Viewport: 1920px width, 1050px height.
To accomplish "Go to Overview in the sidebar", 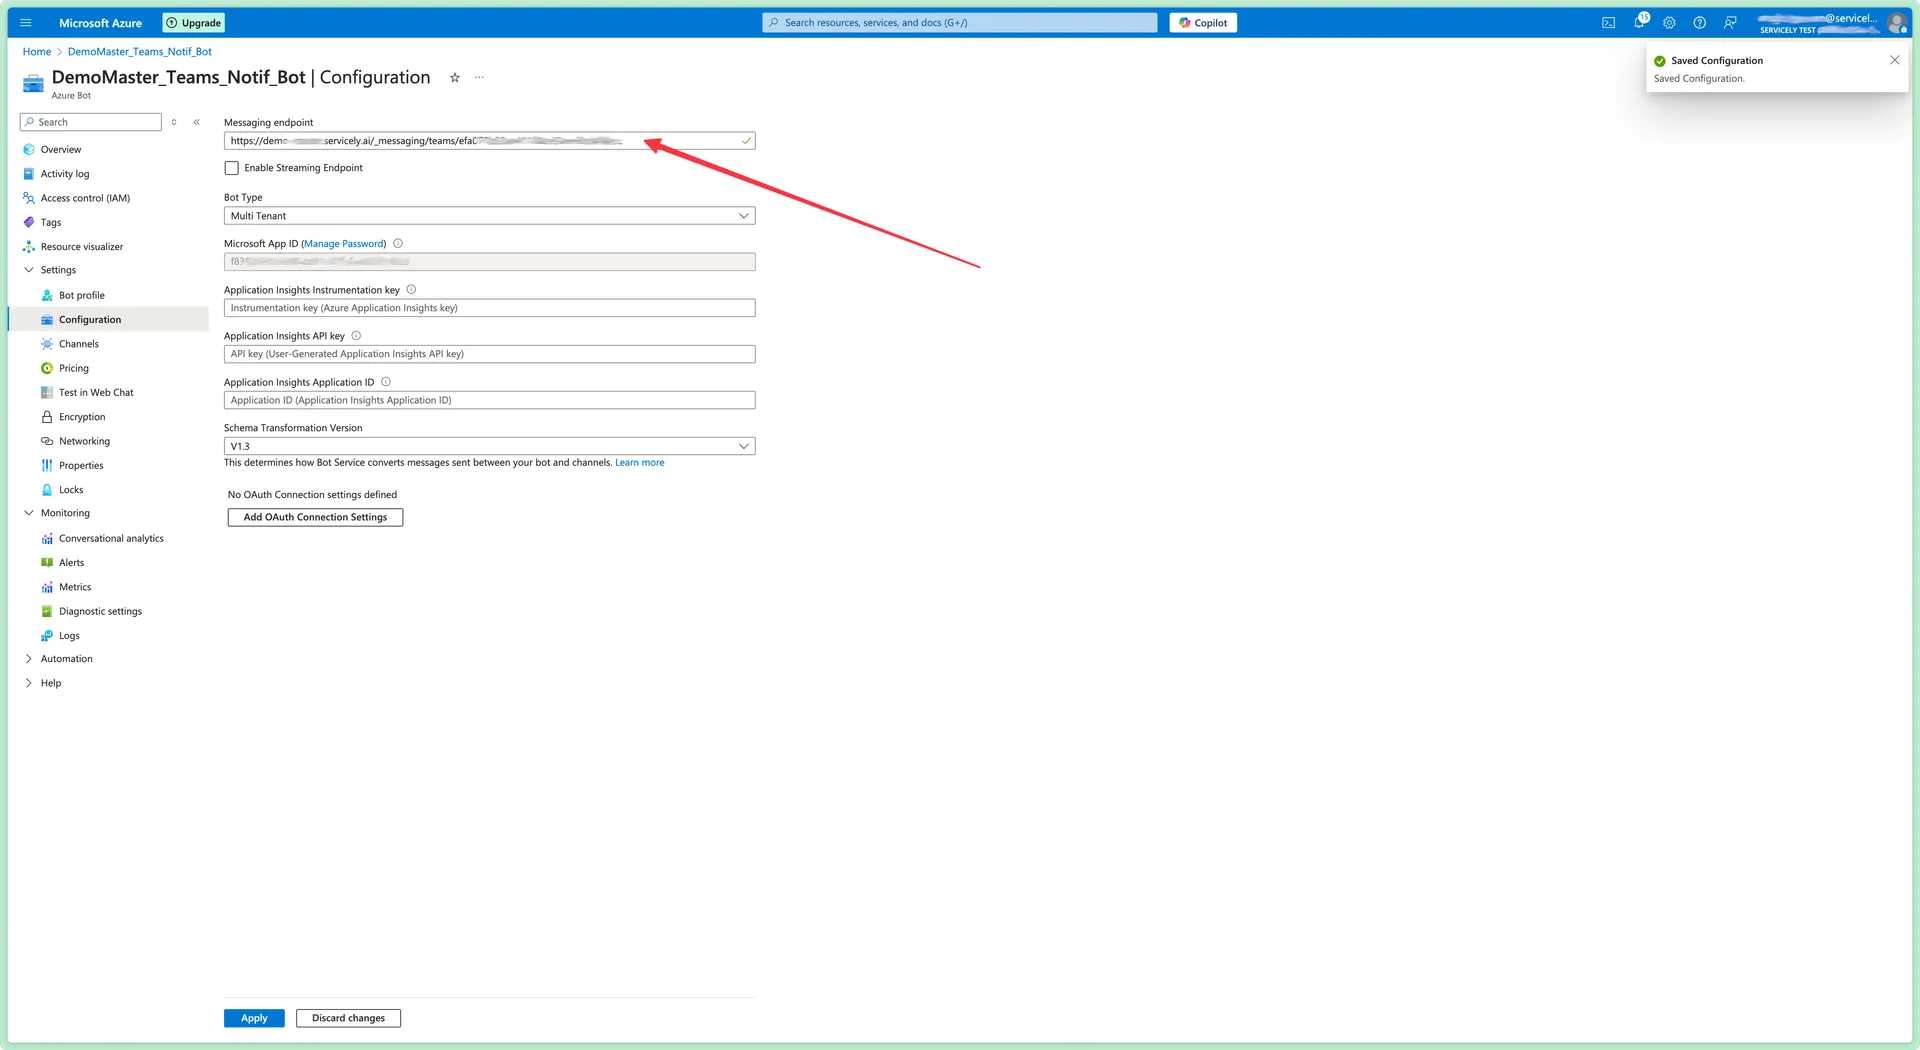I will coord(61,150).
